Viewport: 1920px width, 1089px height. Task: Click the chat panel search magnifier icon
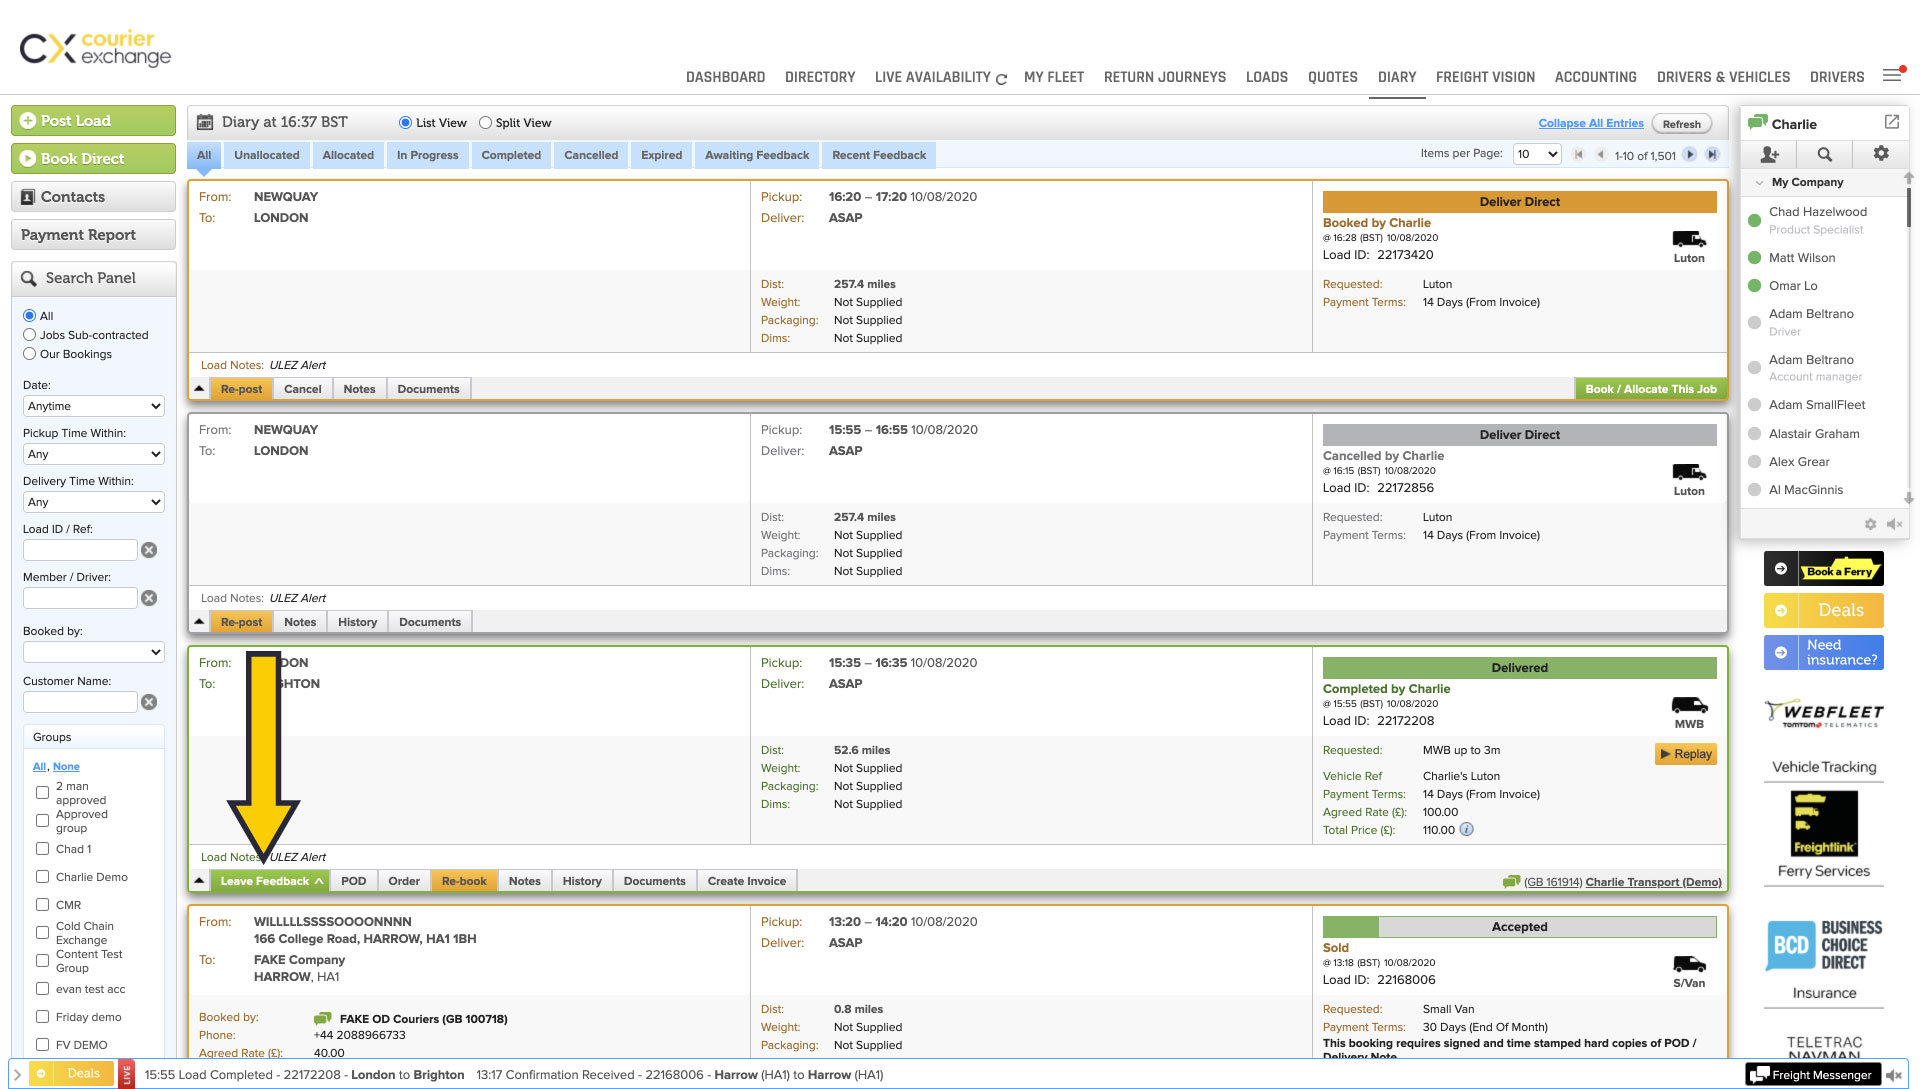coord(1825,154)
